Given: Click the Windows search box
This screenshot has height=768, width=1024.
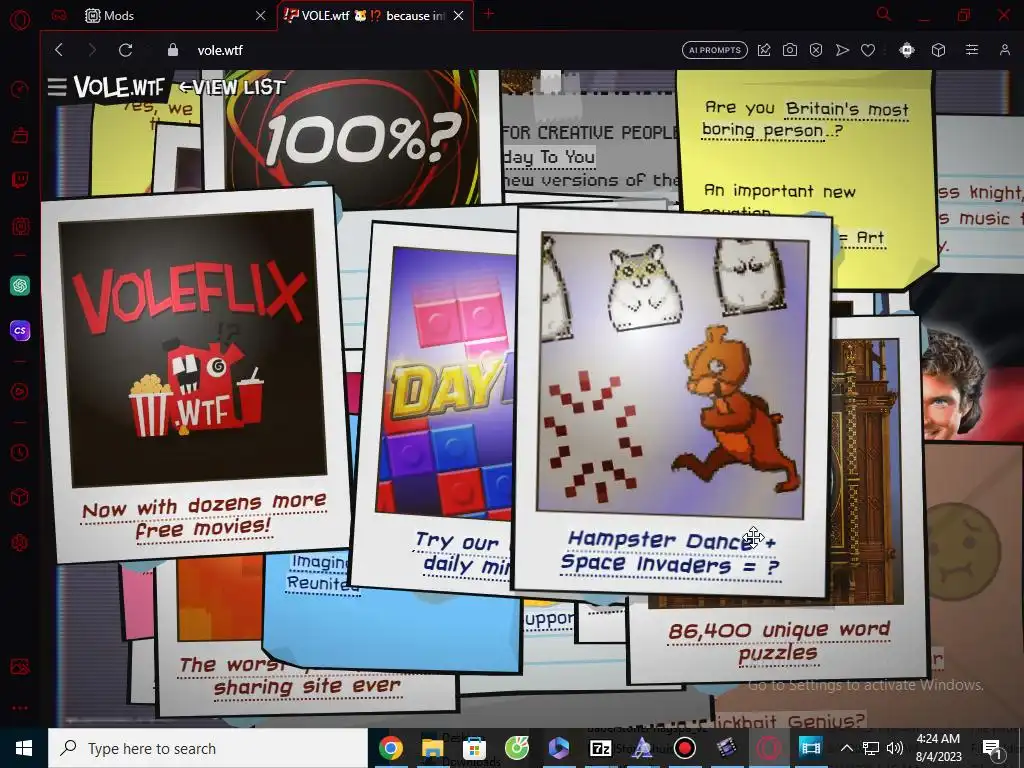Looking at the screenshot, I should point(208,748).
